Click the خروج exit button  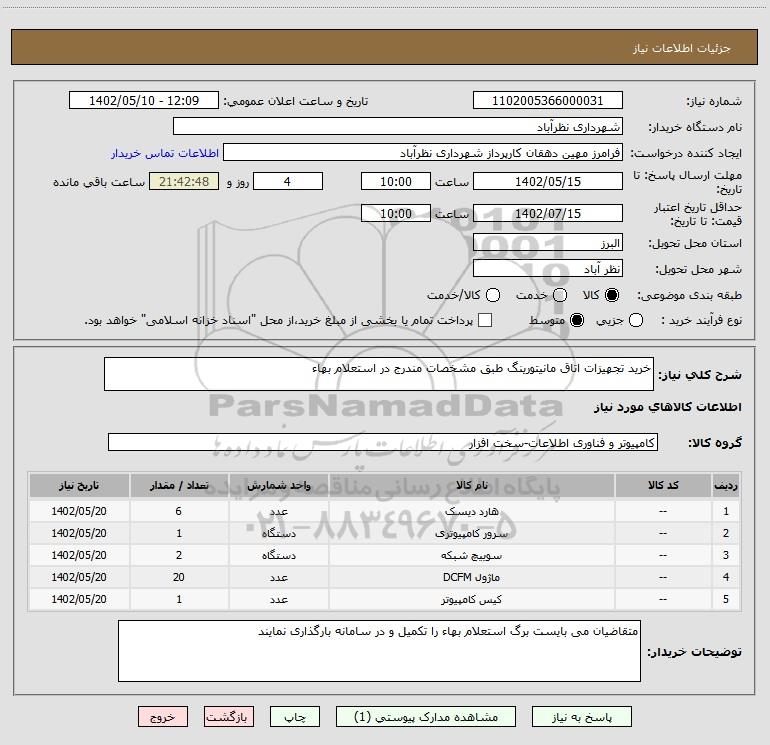coord(162,717)
